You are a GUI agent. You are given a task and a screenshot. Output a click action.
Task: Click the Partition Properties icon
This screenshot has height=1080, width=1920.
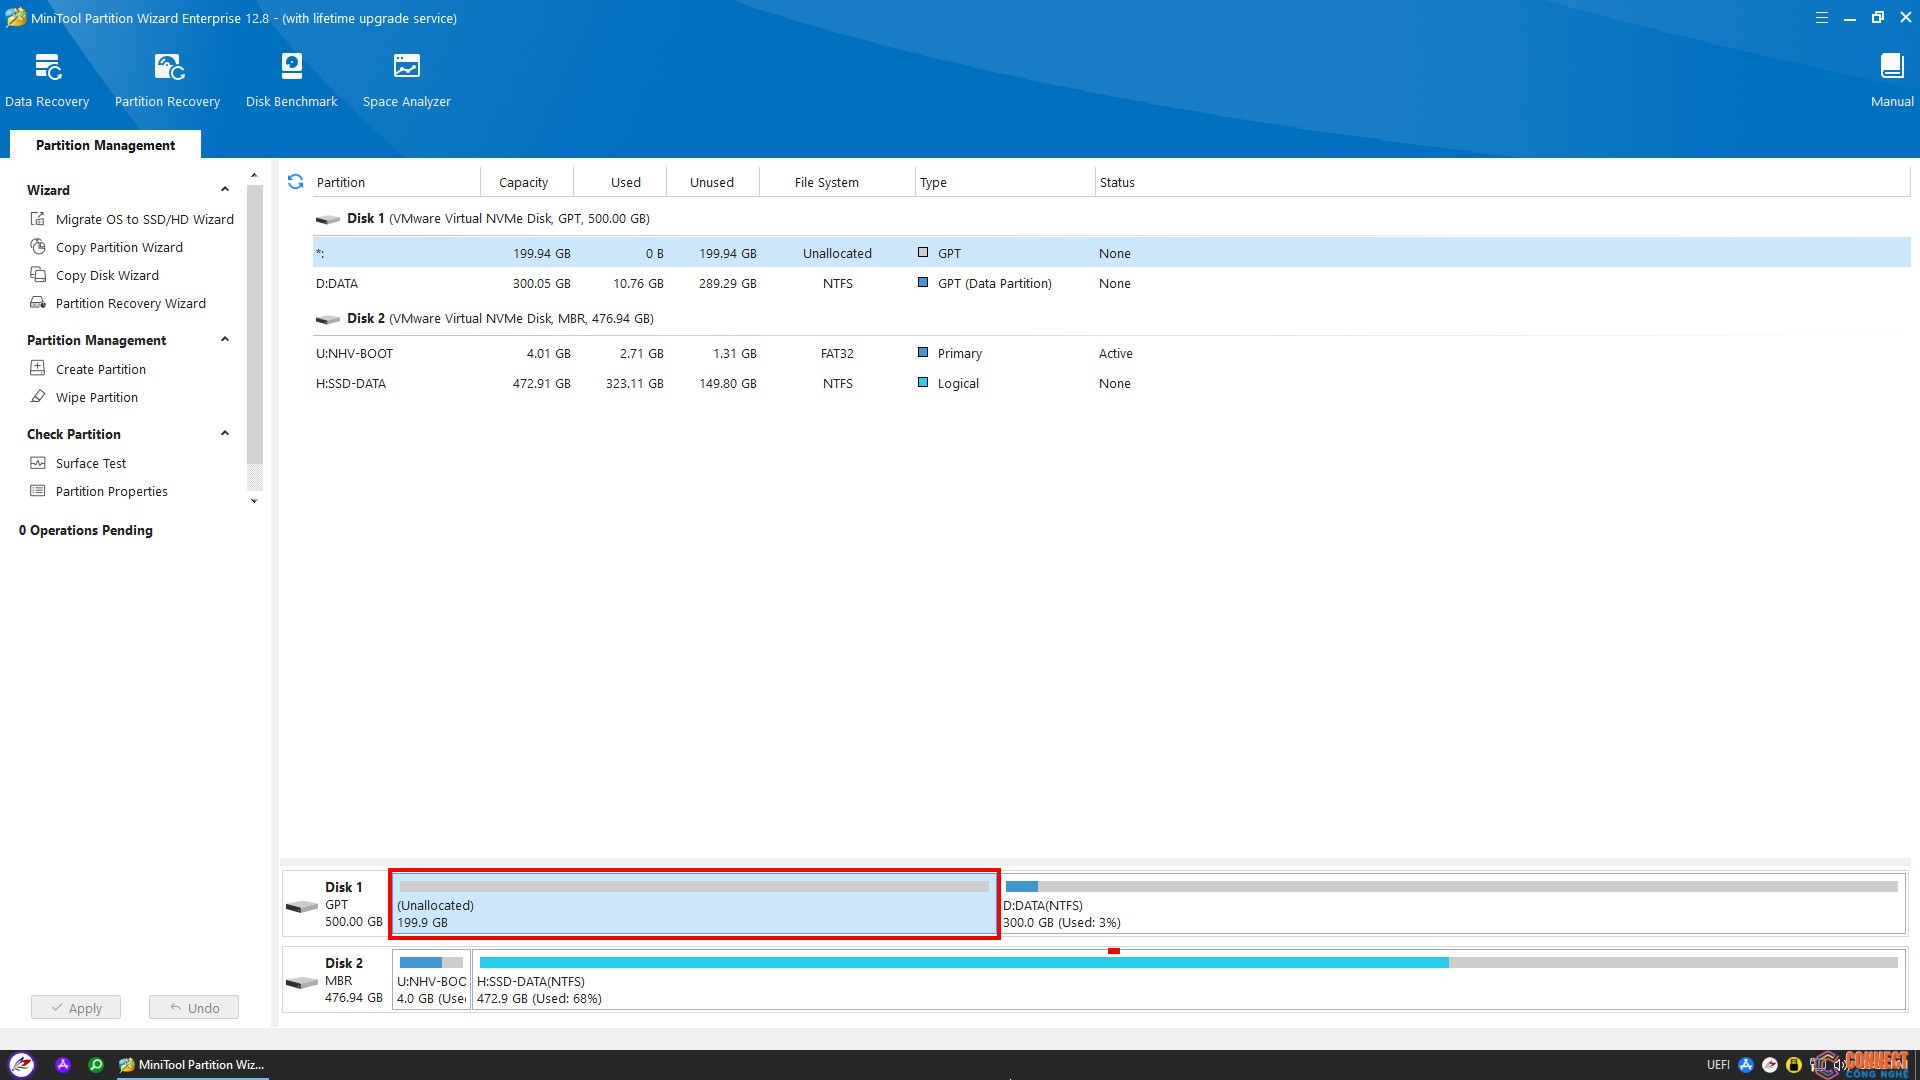(x=38, y=491)
